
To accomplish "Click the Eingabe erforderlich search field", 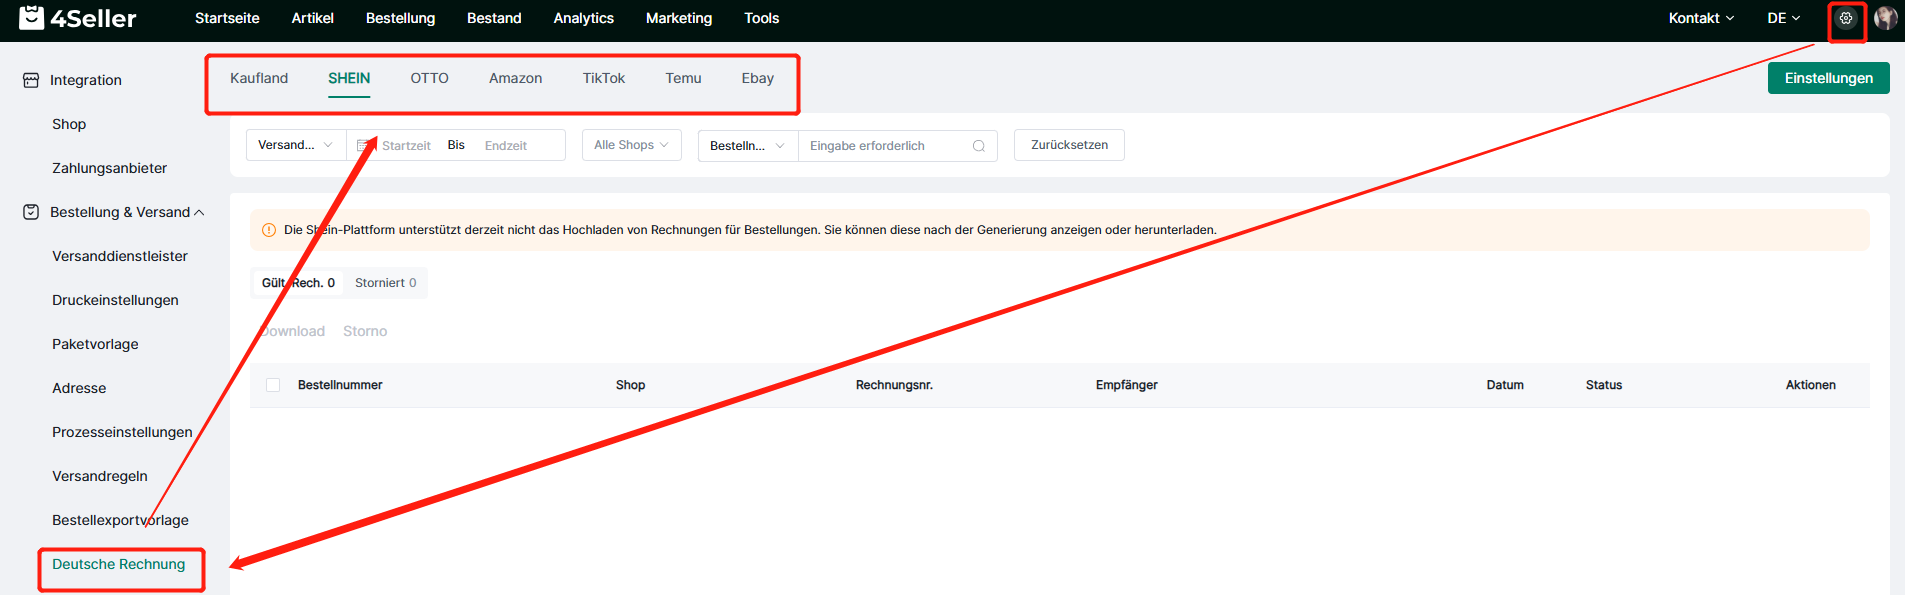I will pyautogui.click(x=885, y=146).
